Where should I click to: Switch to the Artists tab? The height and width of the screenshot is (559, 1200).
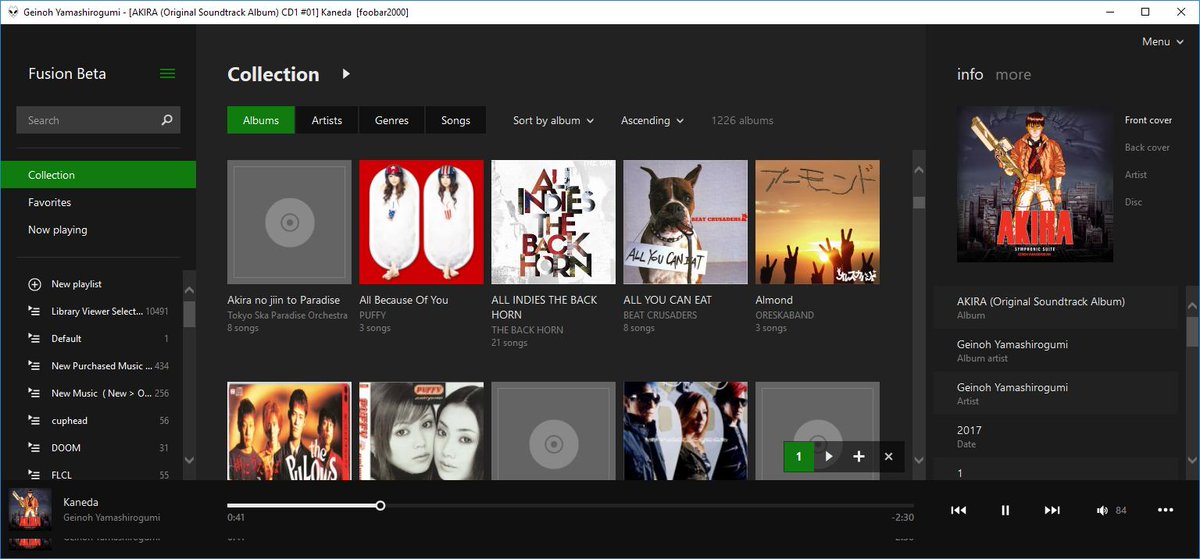[327, 120]
